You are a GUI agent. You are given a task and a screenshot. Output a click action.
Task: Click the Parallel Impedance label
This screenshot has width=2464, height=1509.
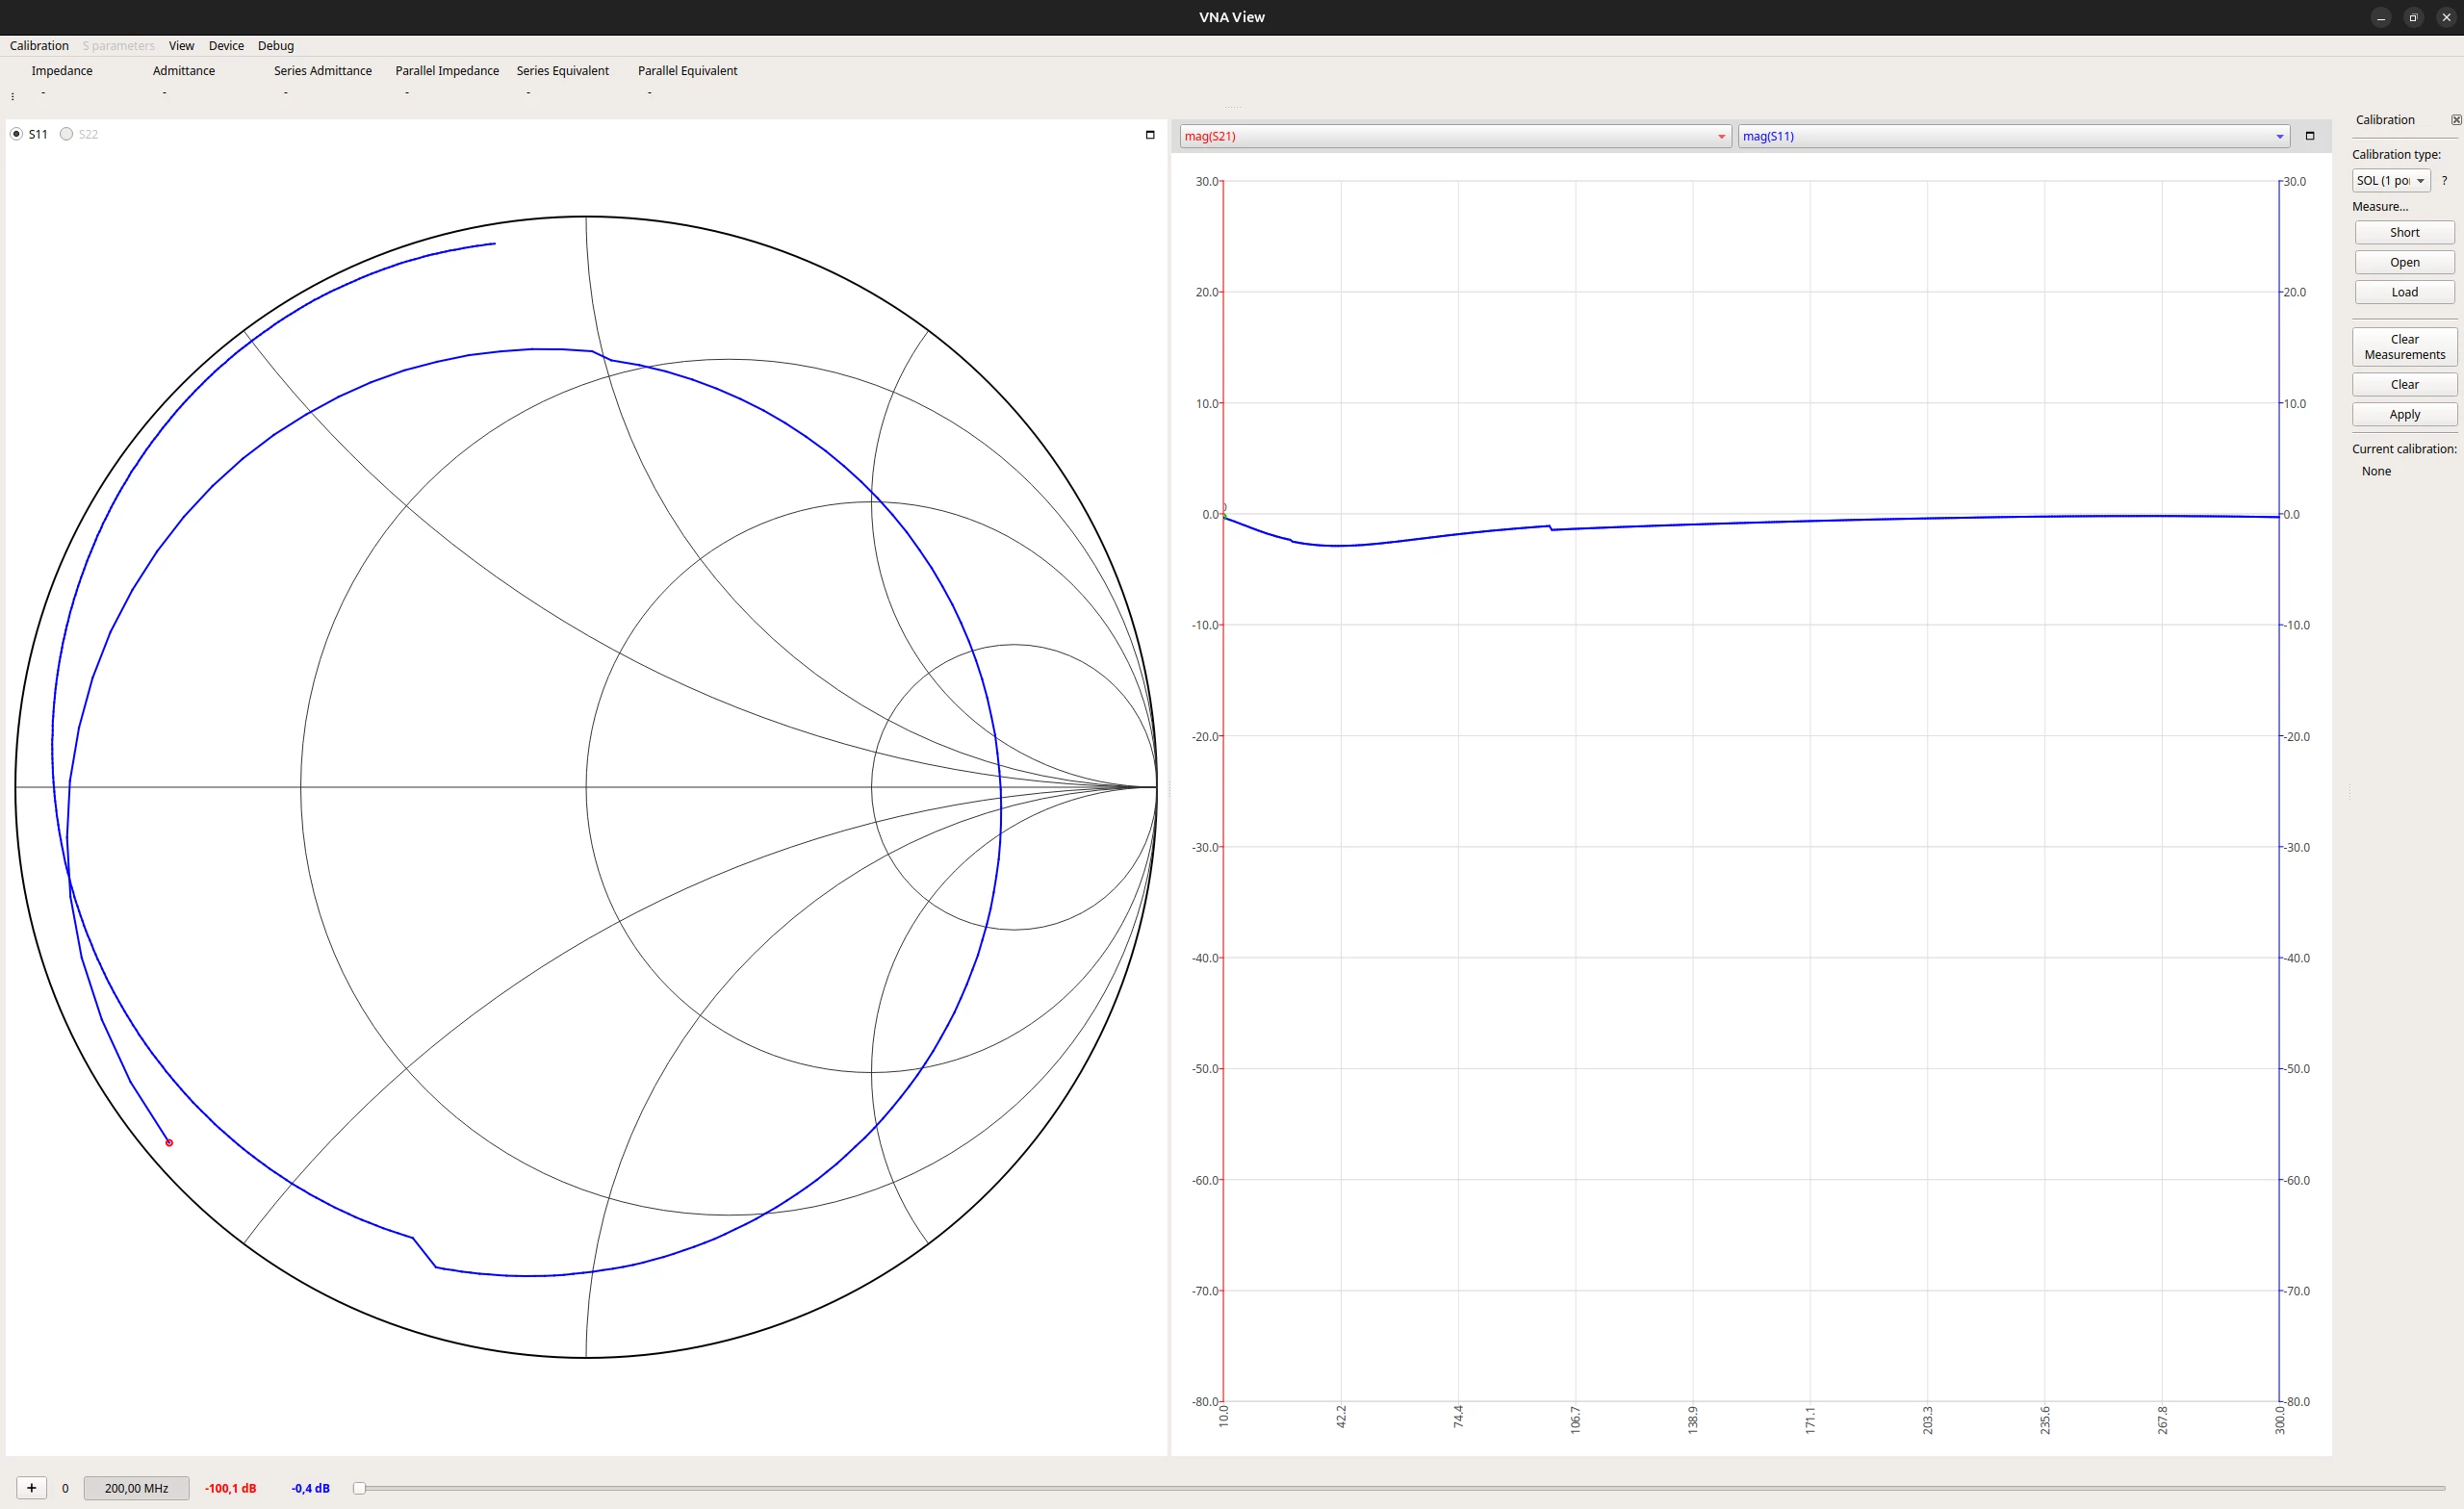pos(447,71)
